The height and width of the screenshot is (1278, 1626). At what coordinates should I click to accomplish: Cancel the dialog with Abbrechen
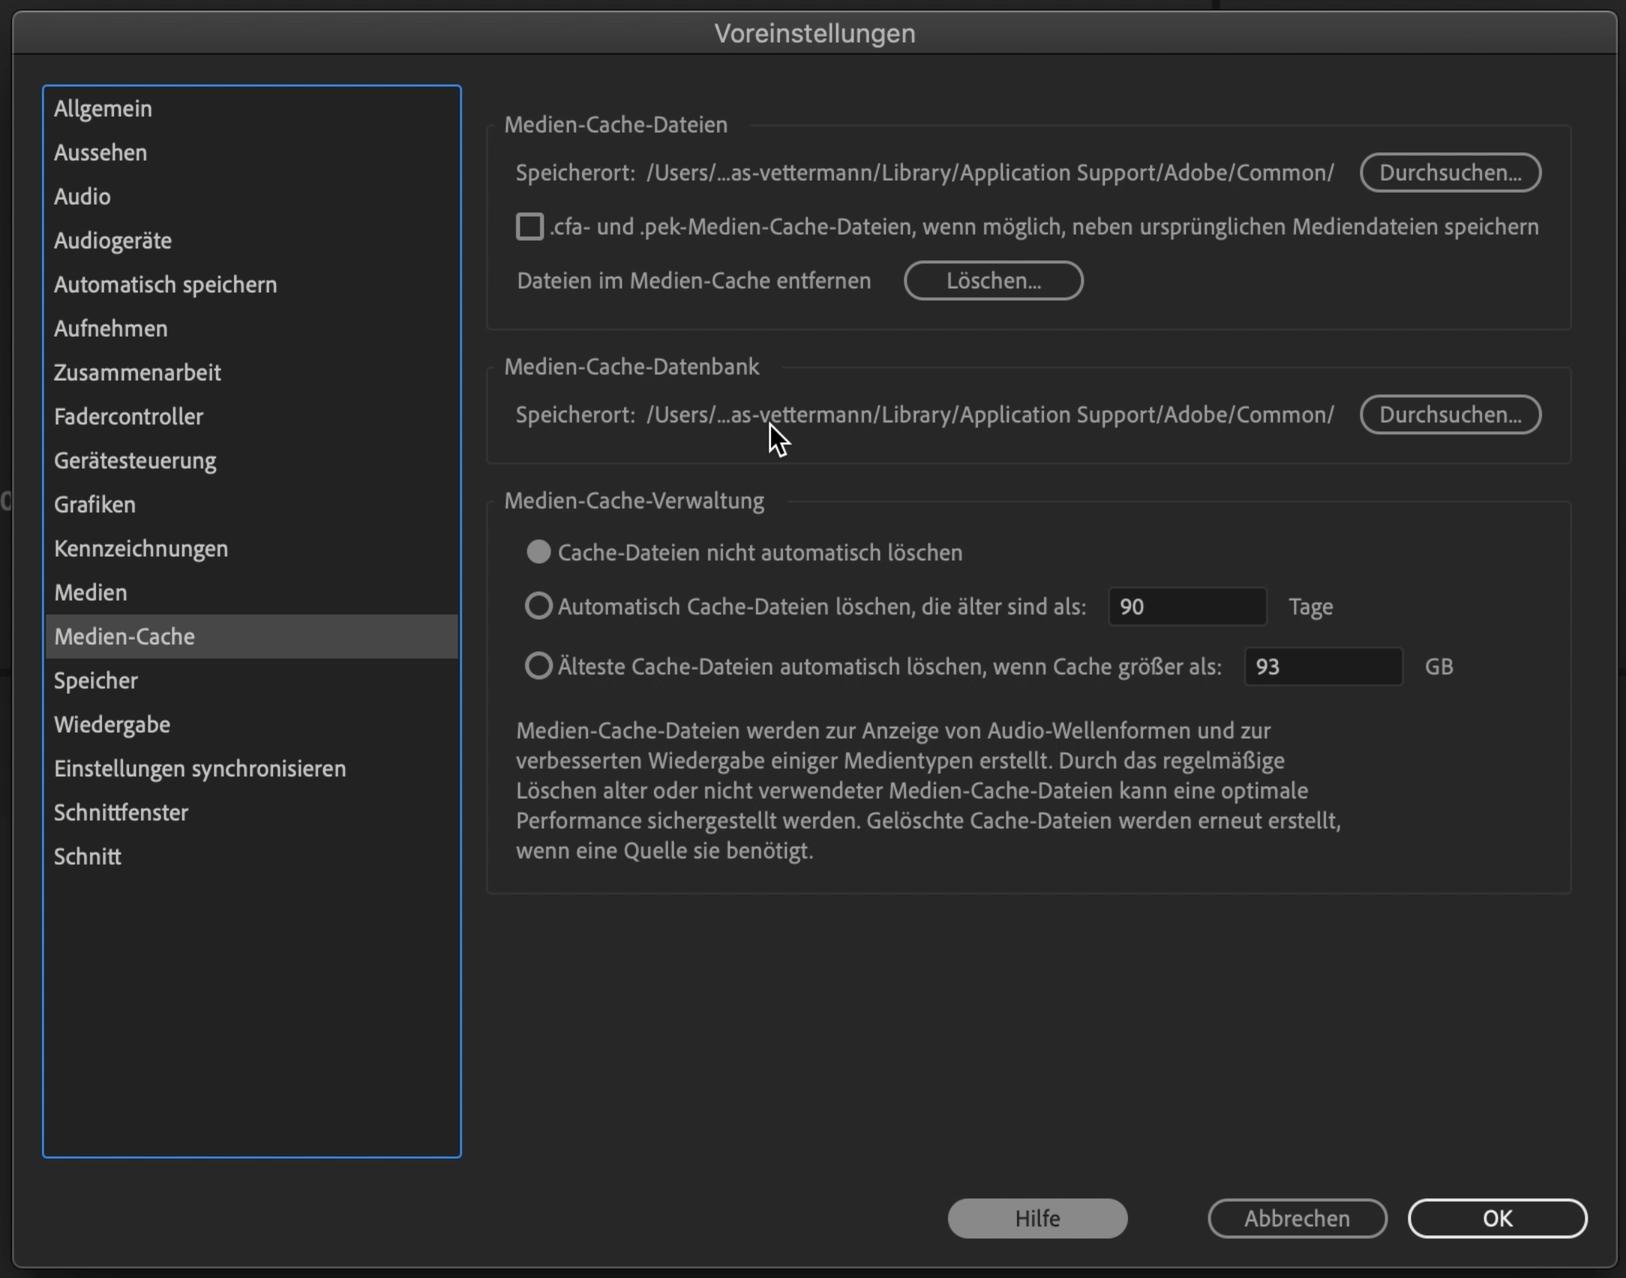1296,1218
